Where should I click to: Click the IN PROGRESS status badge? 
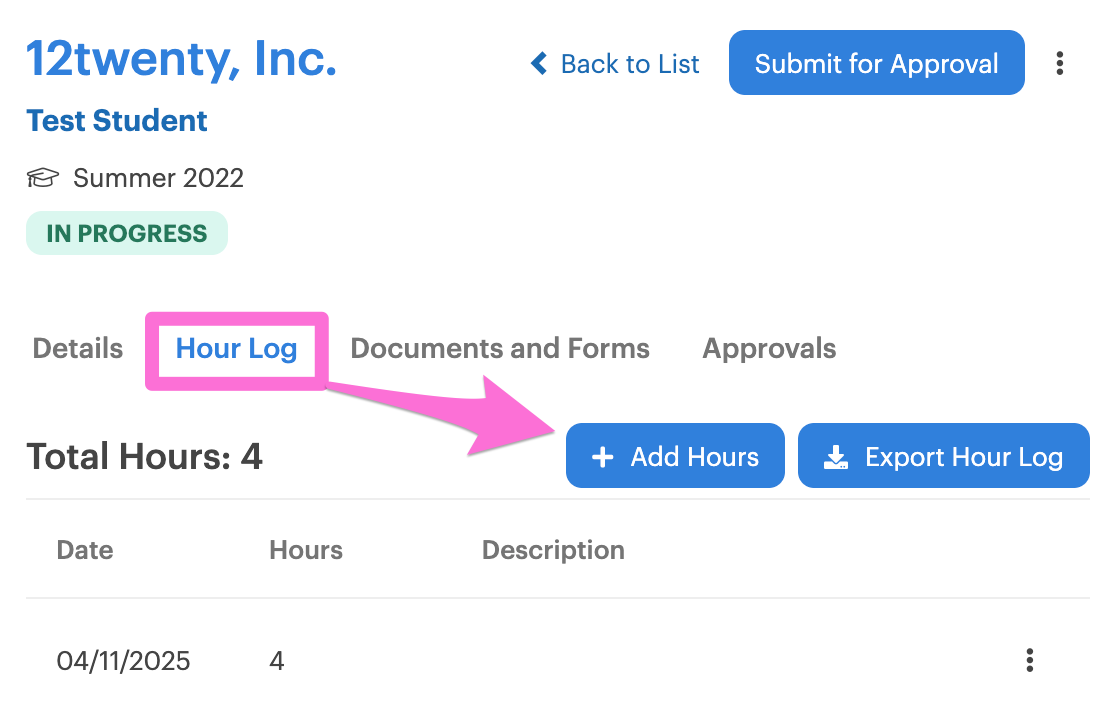point(127,233)
